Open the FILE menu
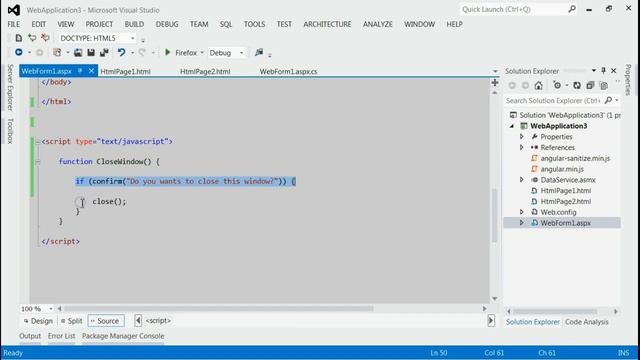640x360 pixels. coord(13,24)
